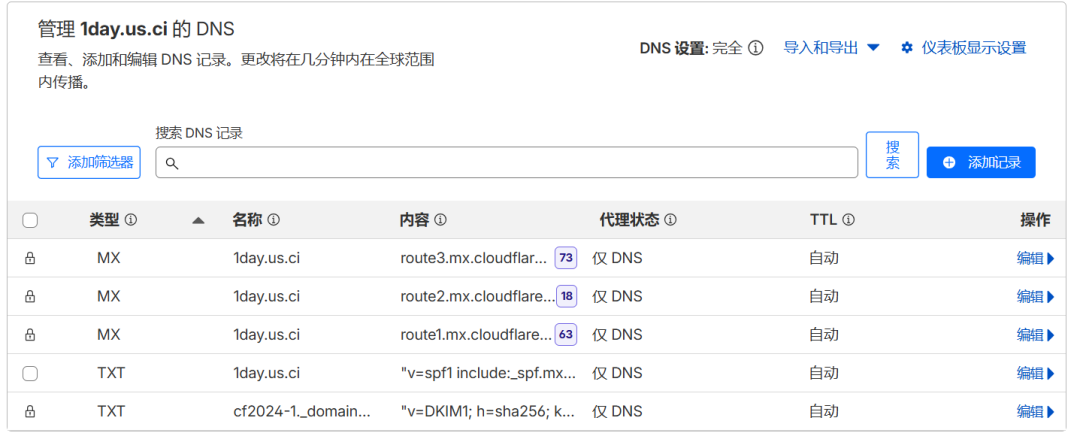1080x439 pixels.
Task: Open the 导入和导出 dropdown
Action: pyautogui.click(x=831, y=48)
